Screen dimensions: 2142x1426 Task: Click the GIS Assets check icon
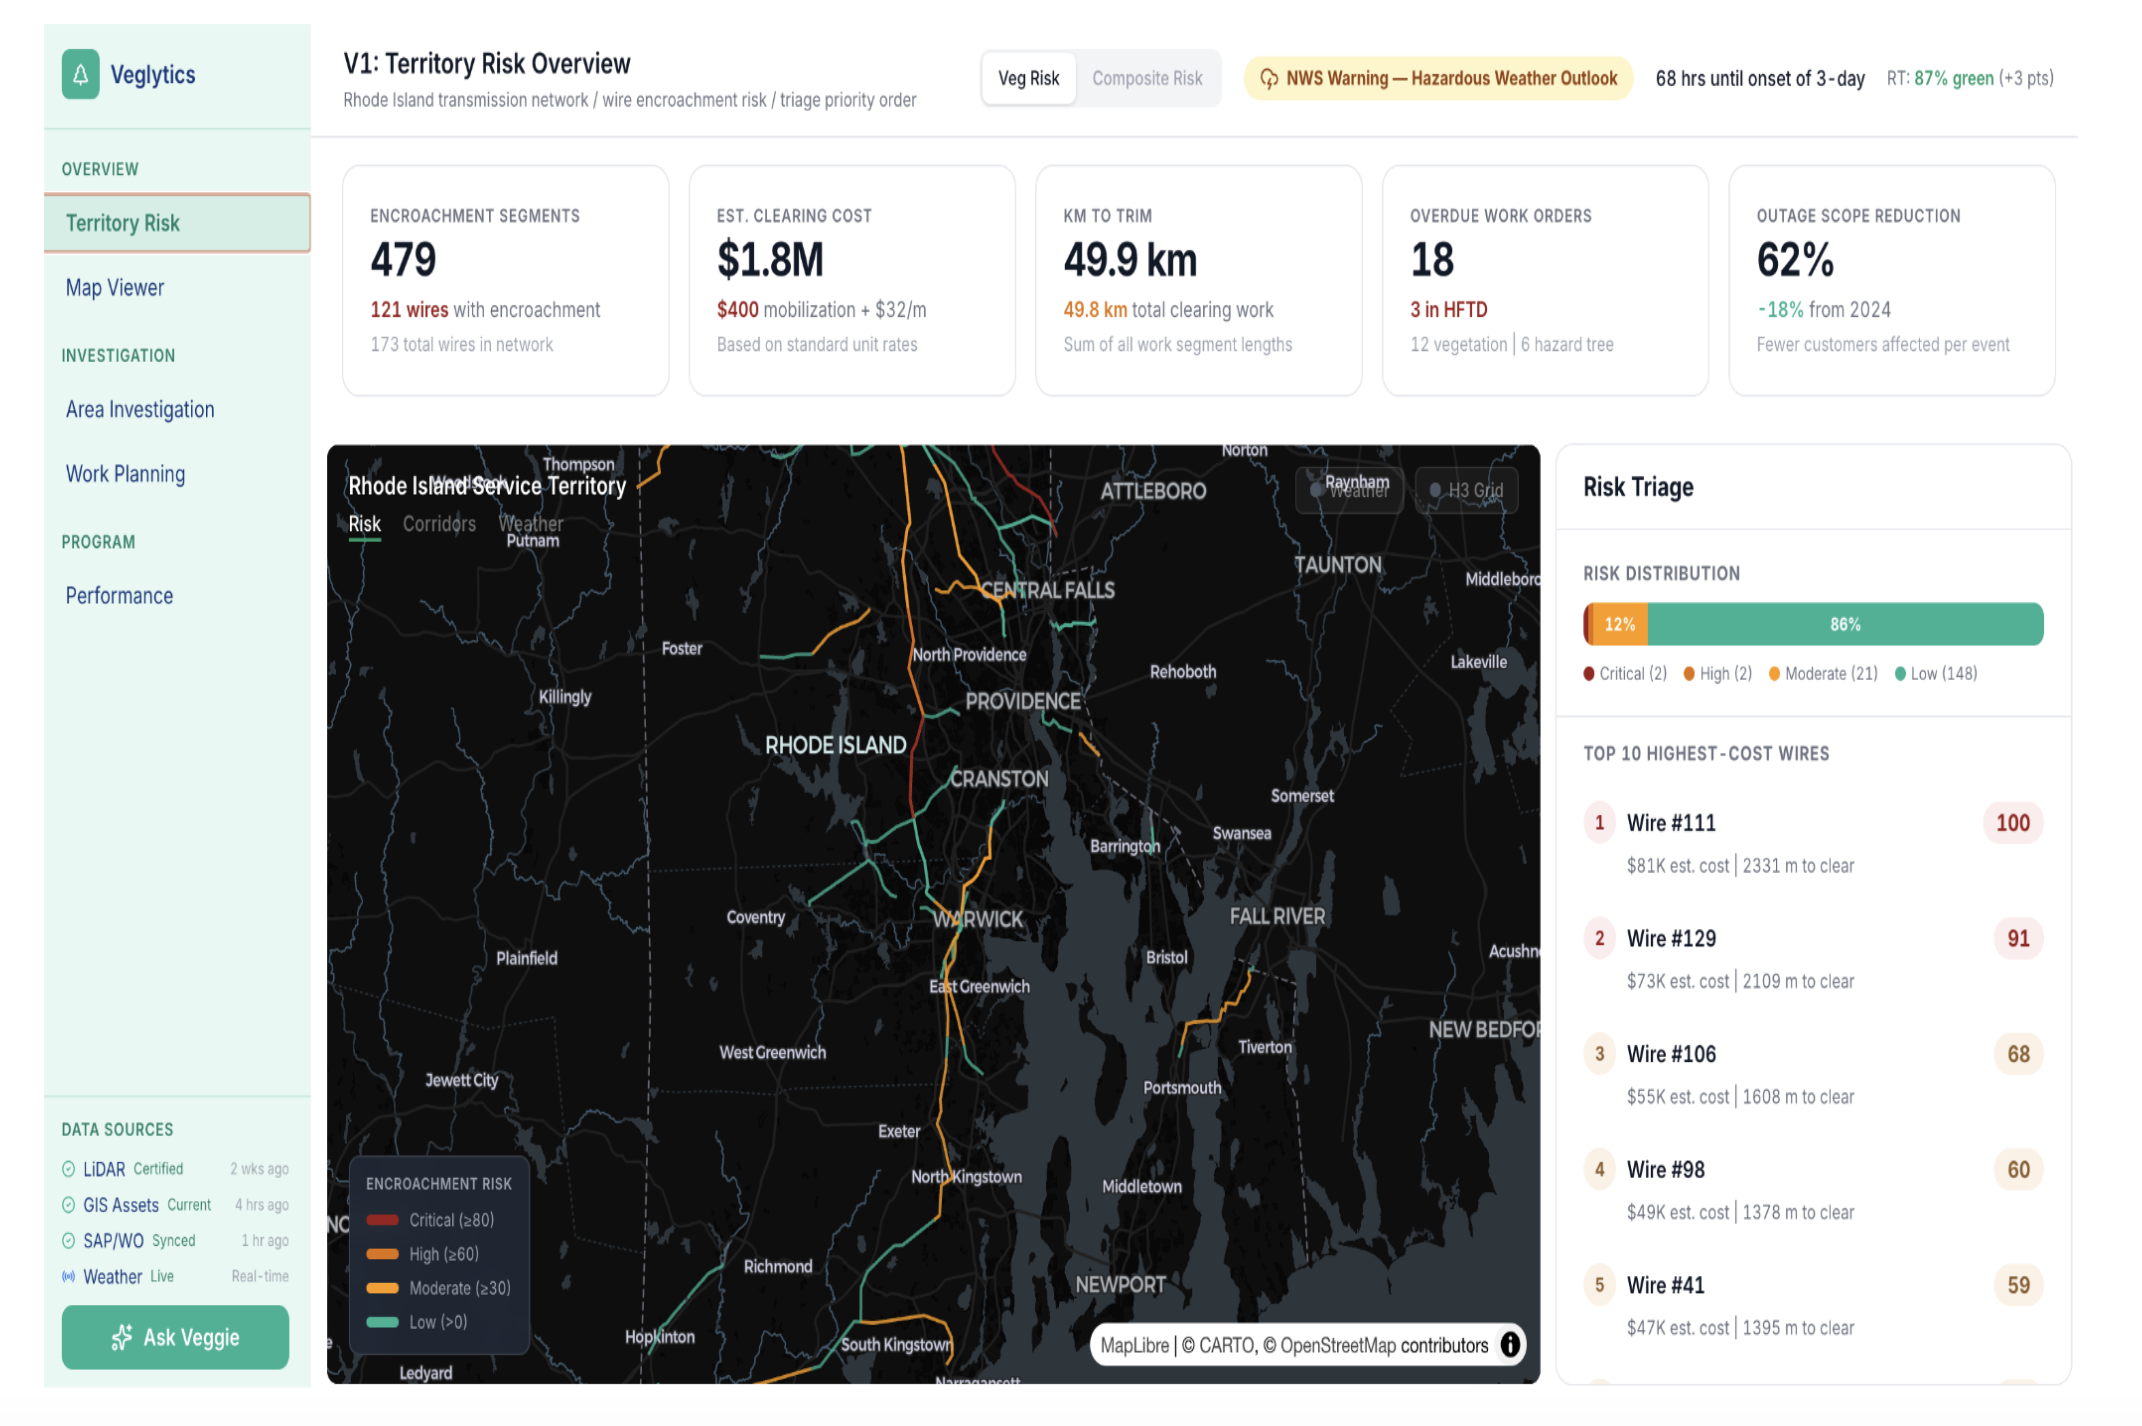(x=68, y=1205)
